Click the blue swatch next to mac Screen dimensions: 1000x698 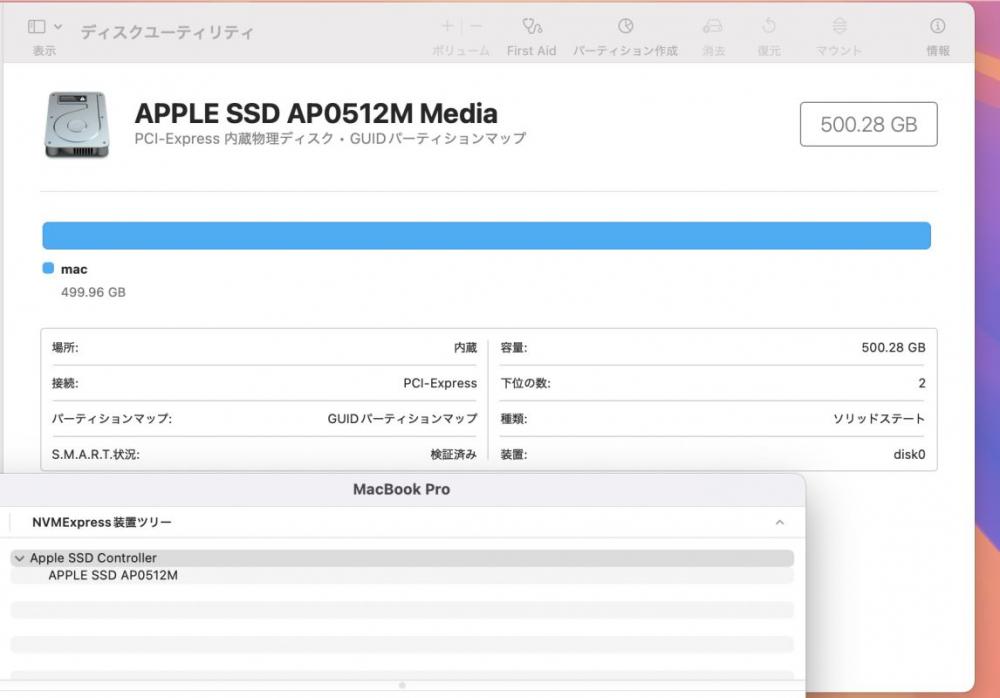pos(48,268)
